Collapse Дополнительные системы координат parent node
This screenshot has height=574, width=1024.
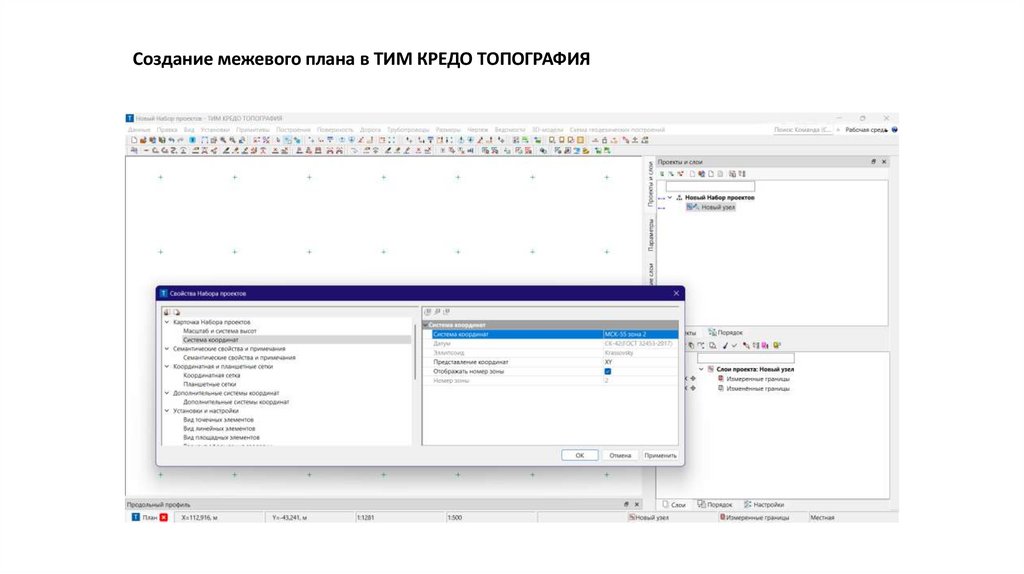click(167, 393)
